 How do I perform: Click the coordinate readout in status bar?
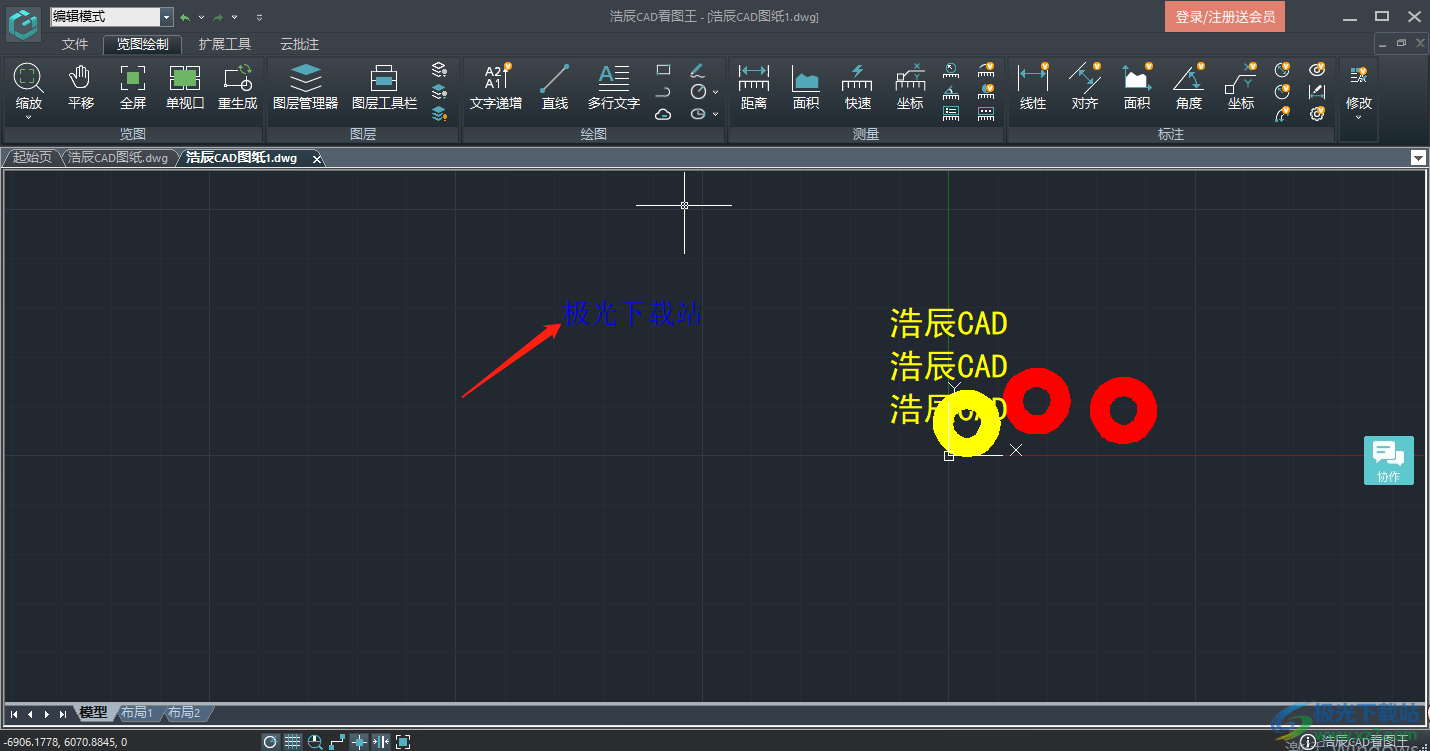[x=66, y=742]
